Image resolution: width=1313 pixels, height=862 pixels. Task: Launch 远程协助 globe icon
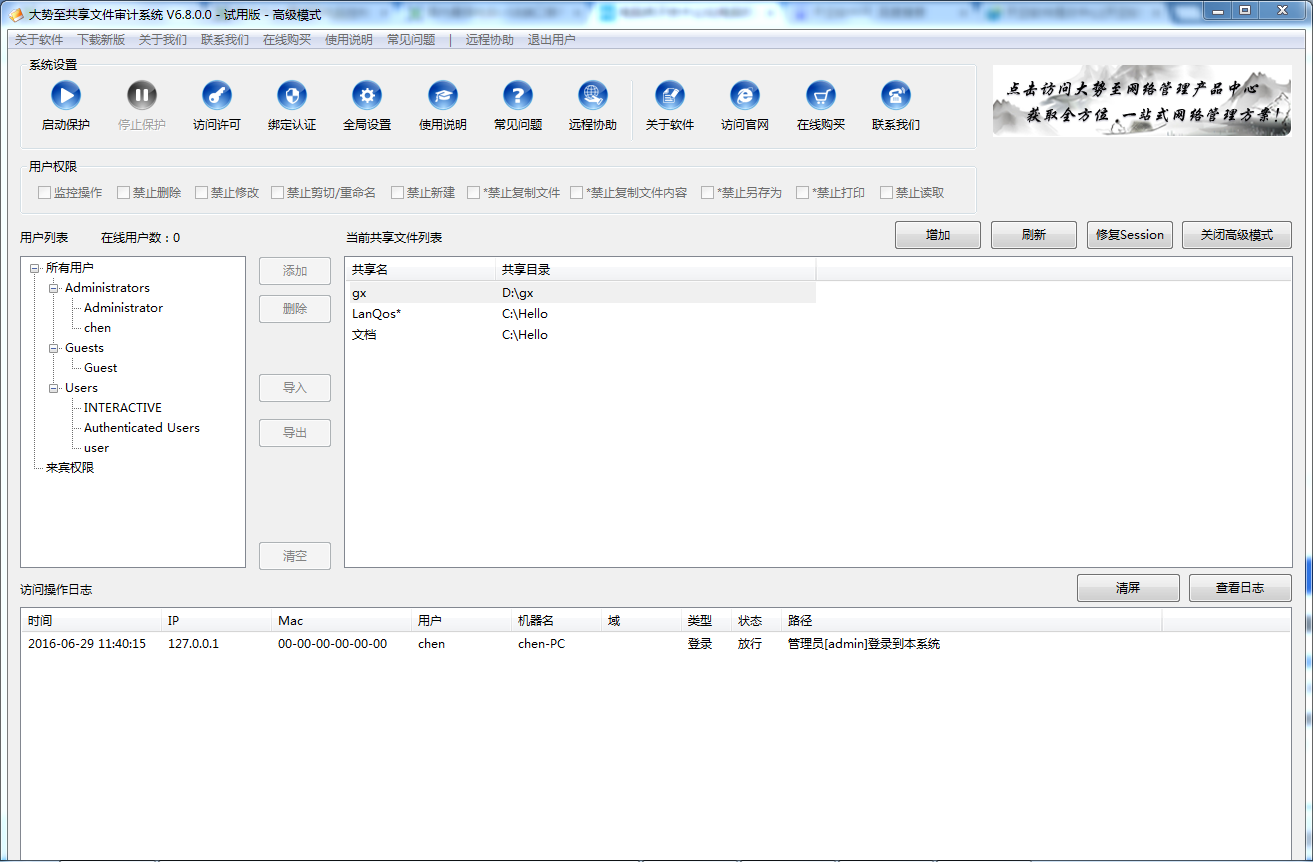(x=593, y=96)
